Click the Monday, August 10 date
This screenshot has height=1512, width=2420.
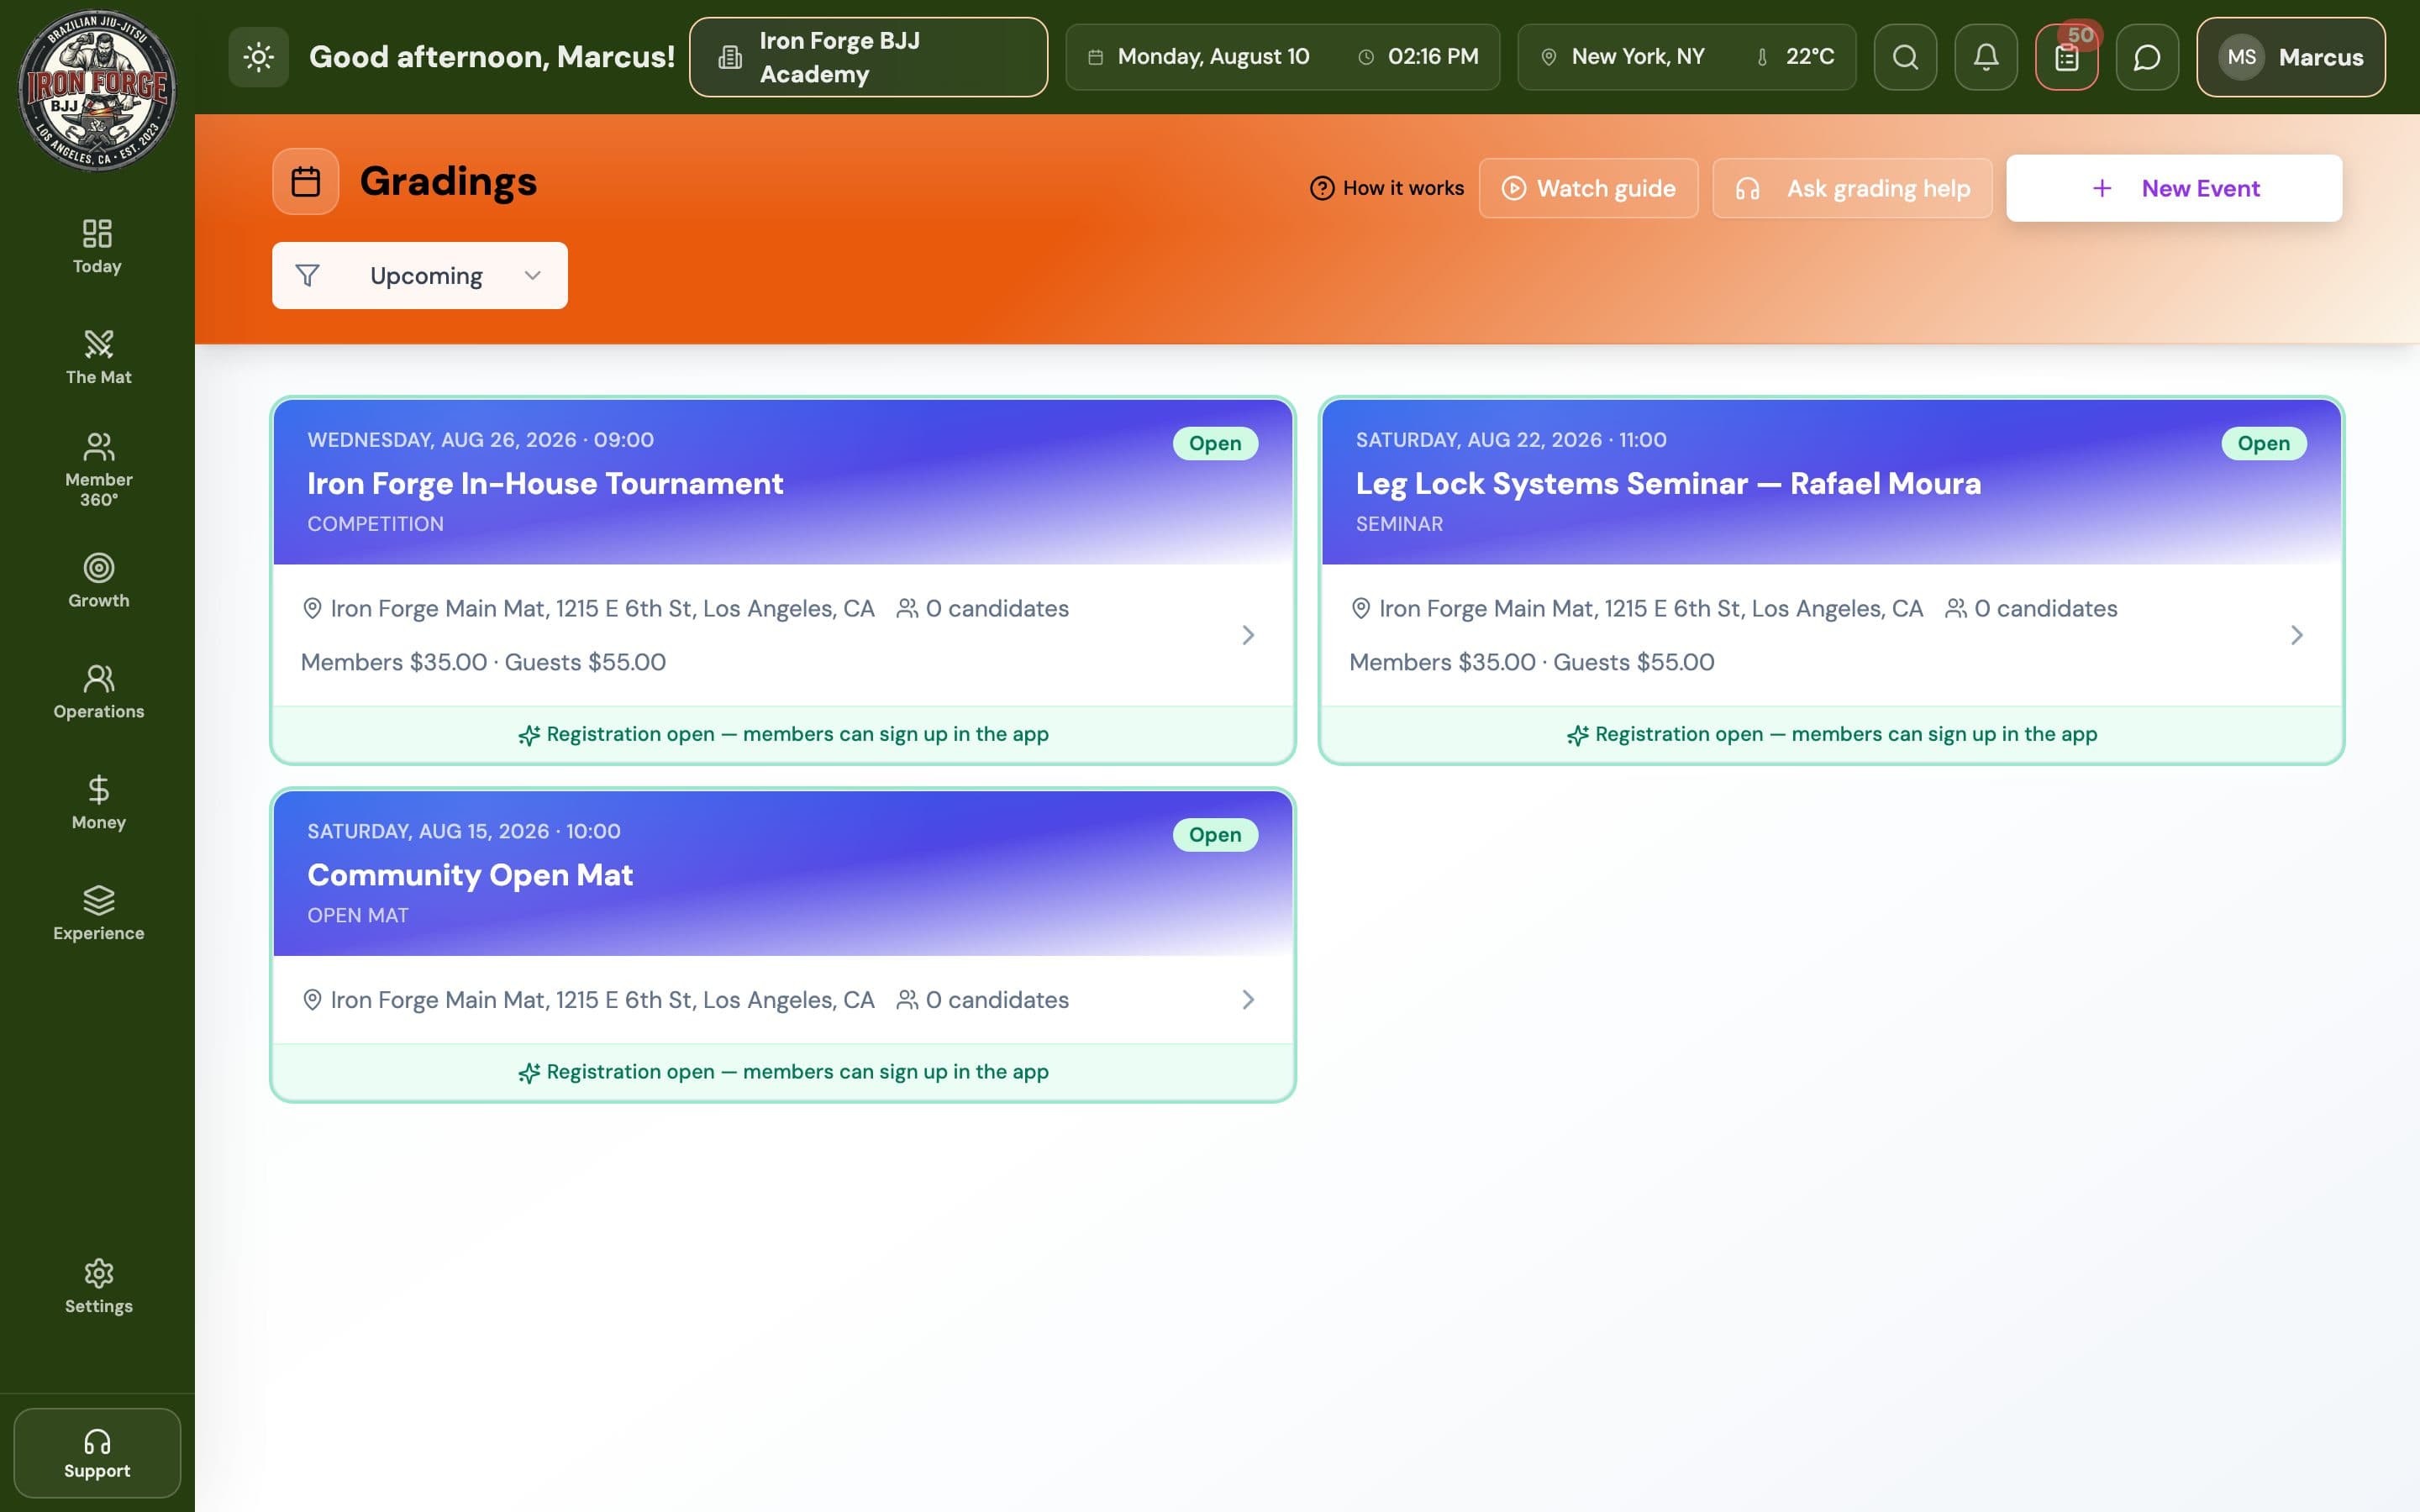click(1198, 57)
